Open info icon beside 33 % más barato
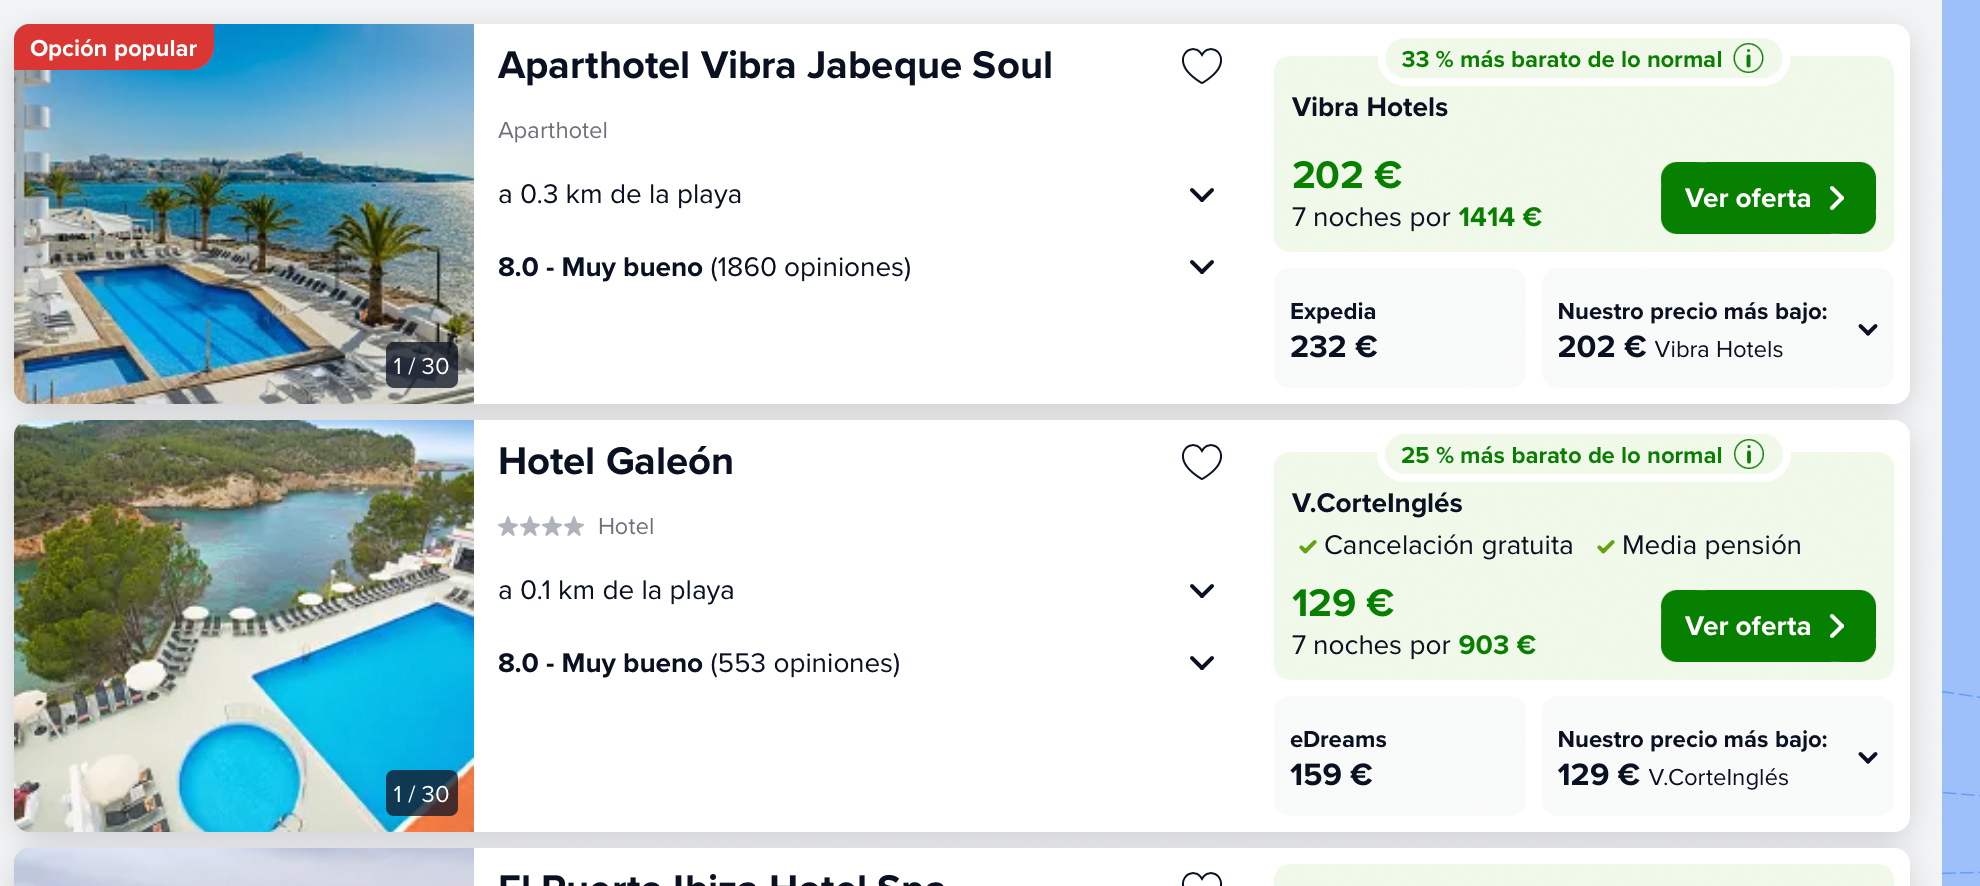The width and height of the screenshot is (1980, 886). tap(1748, 59)
